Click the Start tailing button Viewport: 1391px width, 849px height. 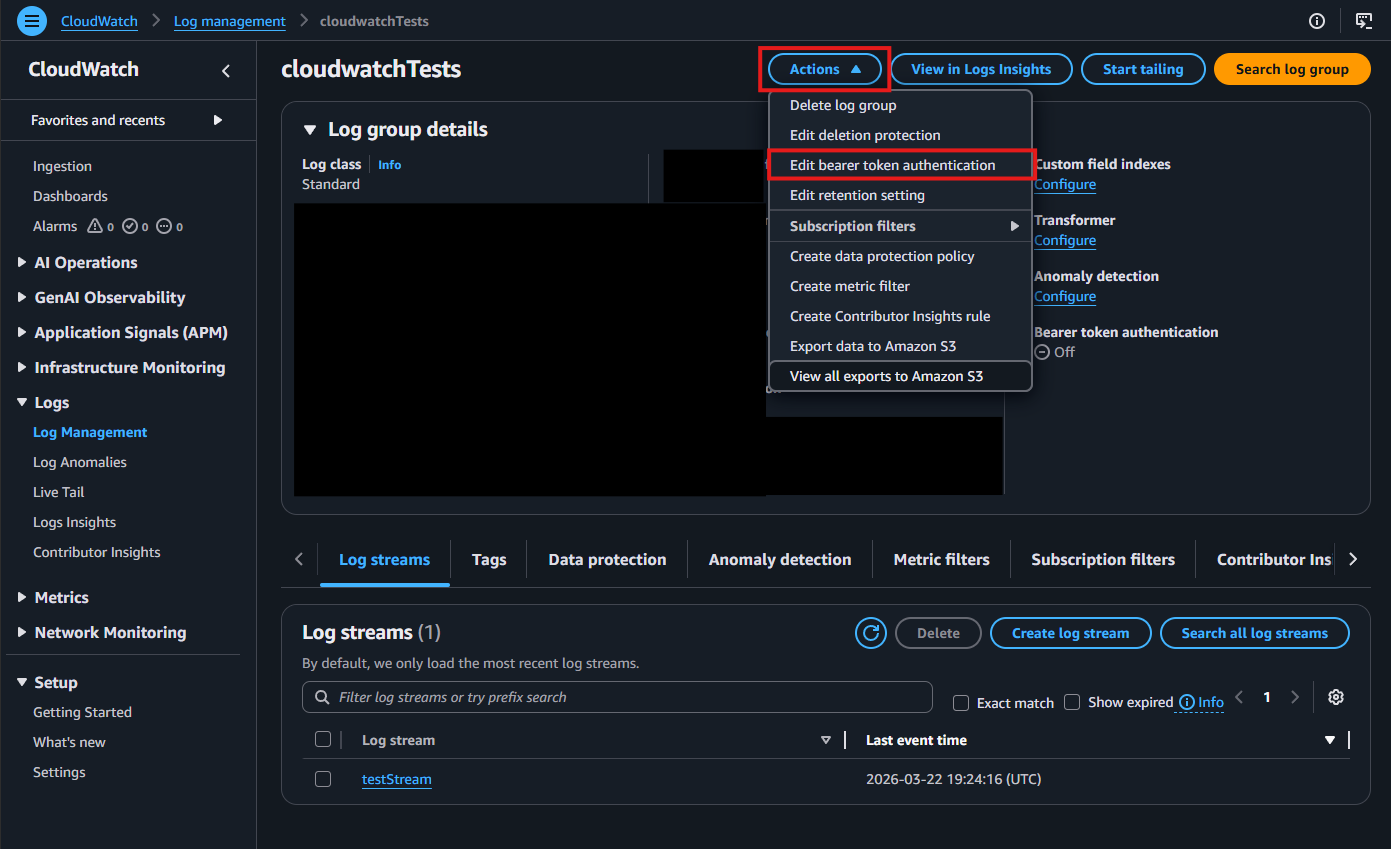(1143, 69)
